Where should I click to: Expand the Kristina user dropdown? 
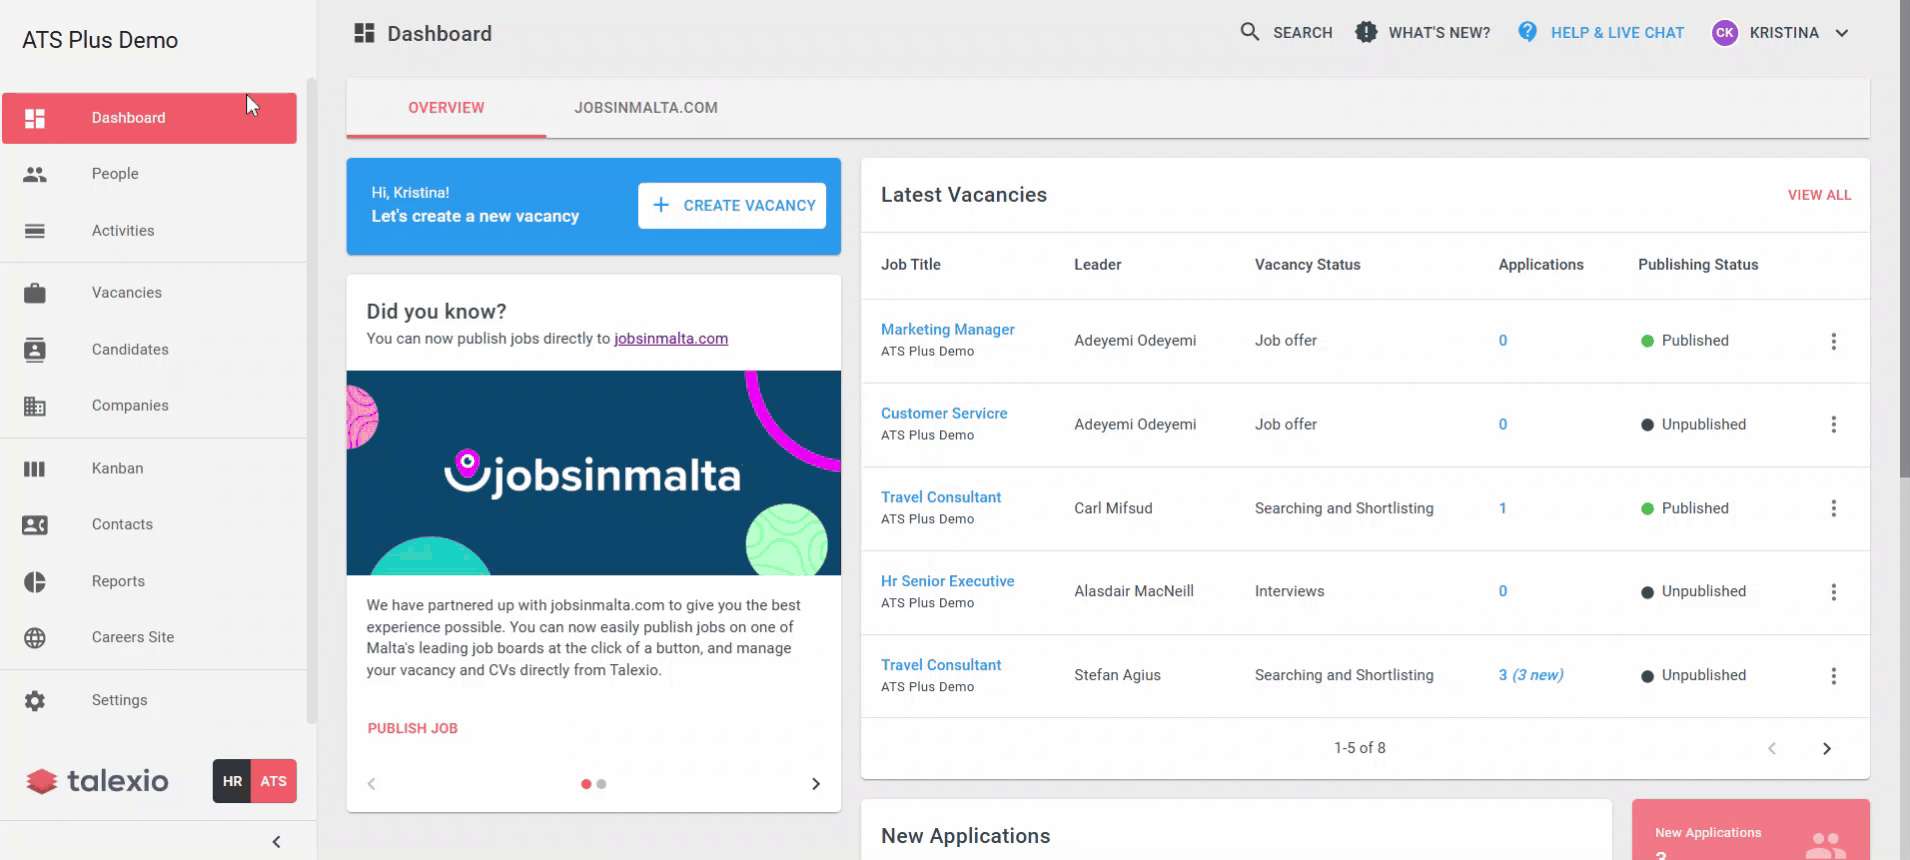(1842, 33)
